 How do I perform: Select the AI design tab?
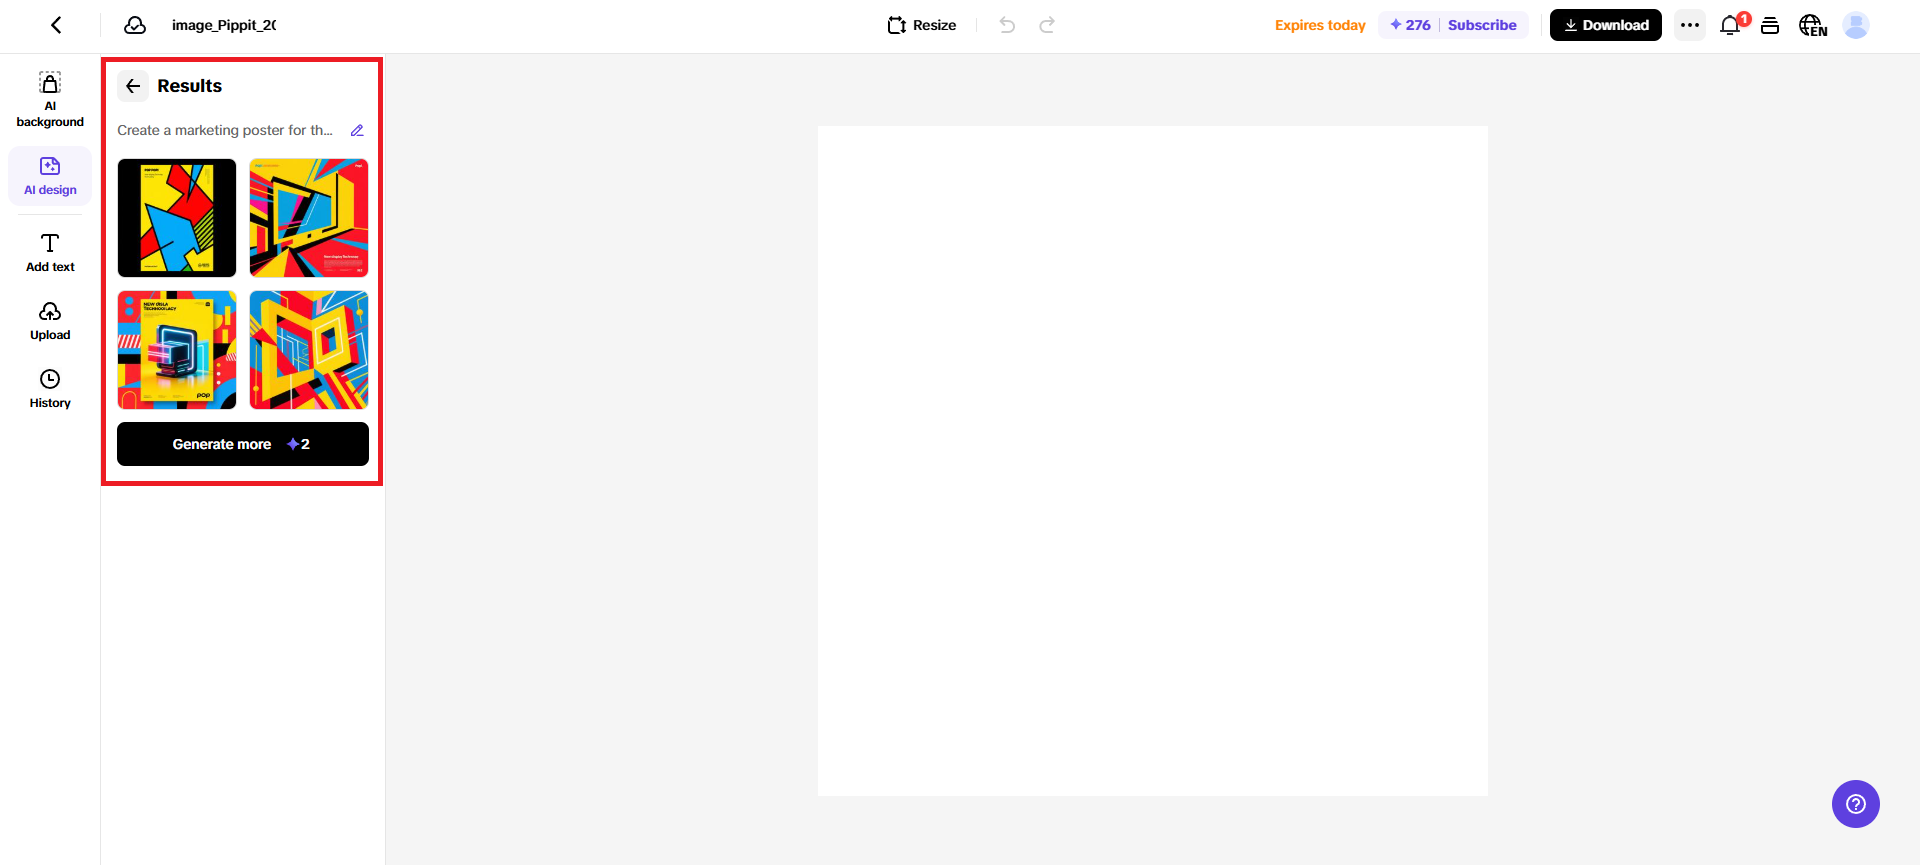point(50,176)
